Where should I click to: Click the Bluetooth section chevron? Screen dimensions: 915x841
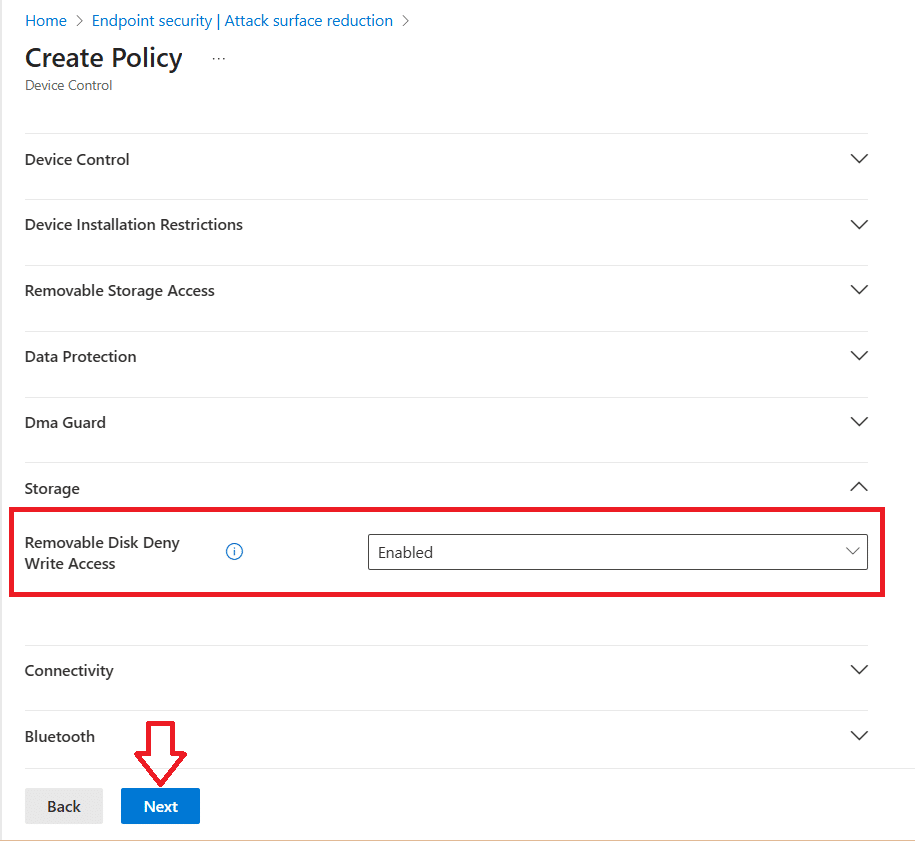point(858,736)
